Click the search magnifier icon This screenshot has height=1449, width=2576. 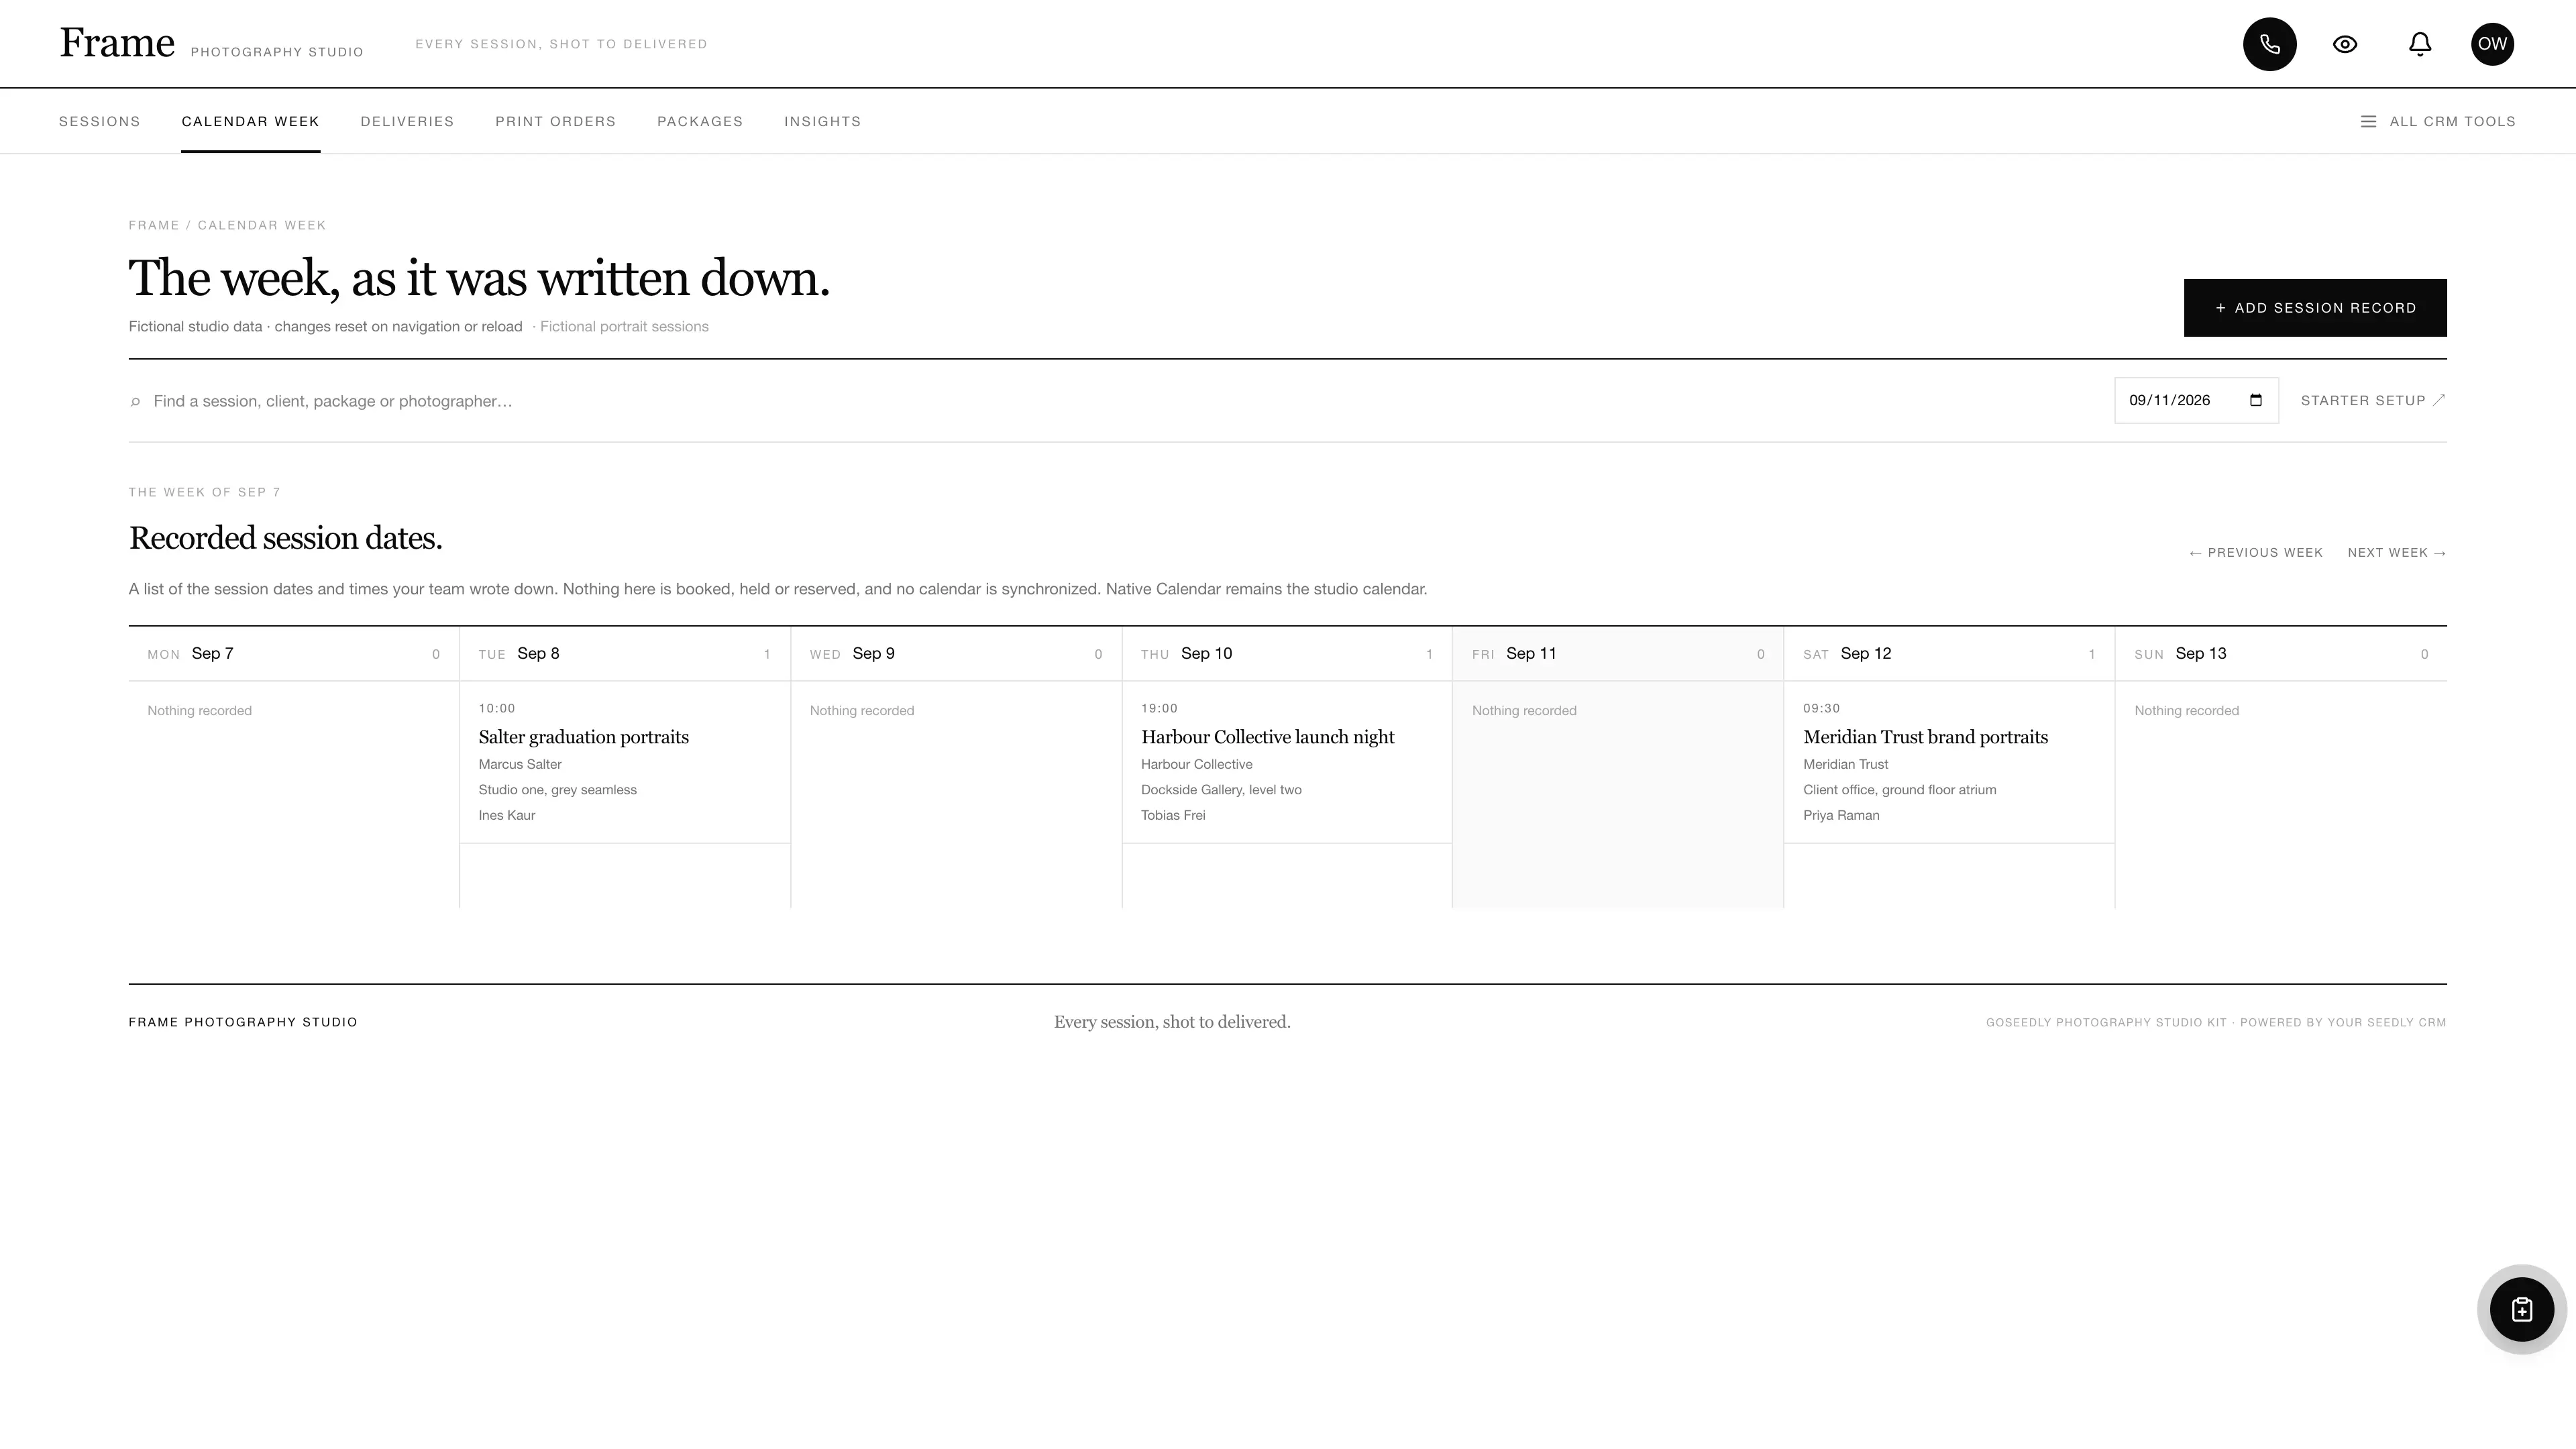135,402
